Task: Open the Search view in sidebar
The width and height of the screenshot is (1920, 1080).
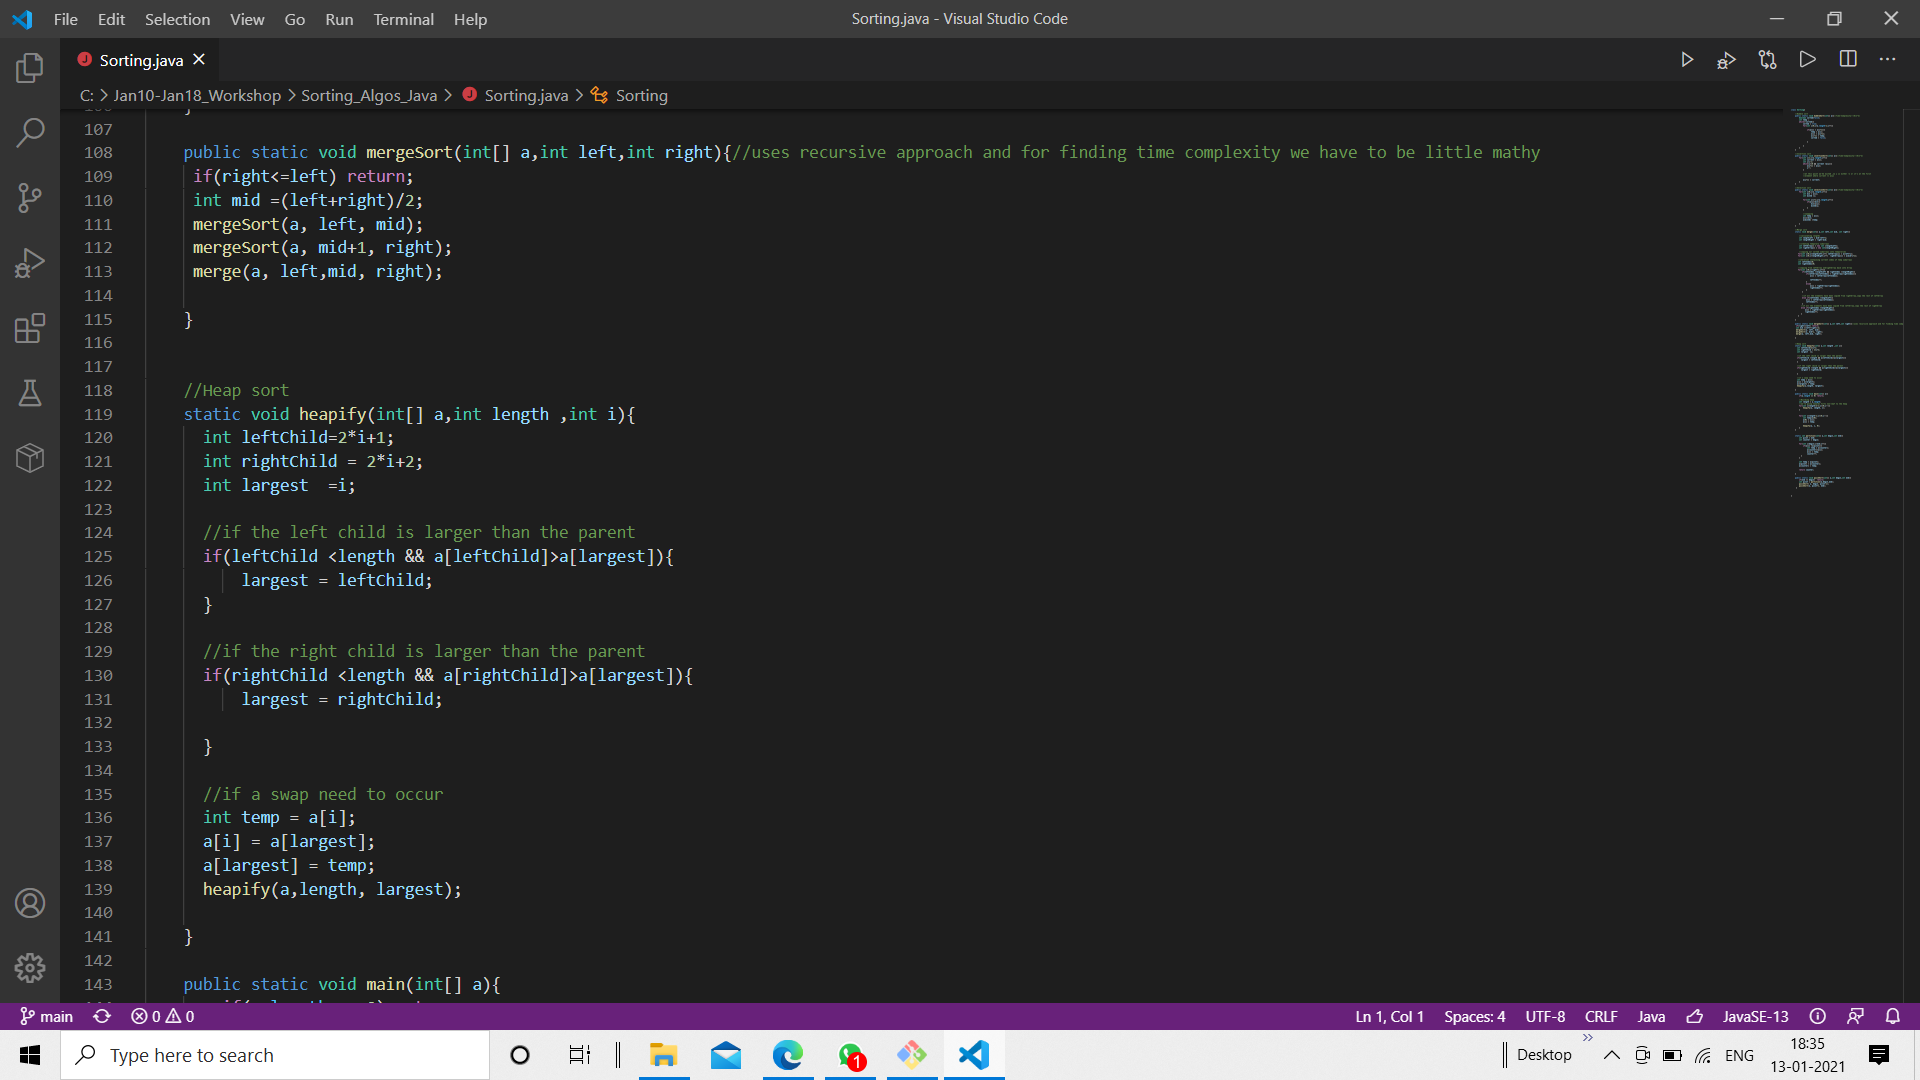Action: coord(30,132)
